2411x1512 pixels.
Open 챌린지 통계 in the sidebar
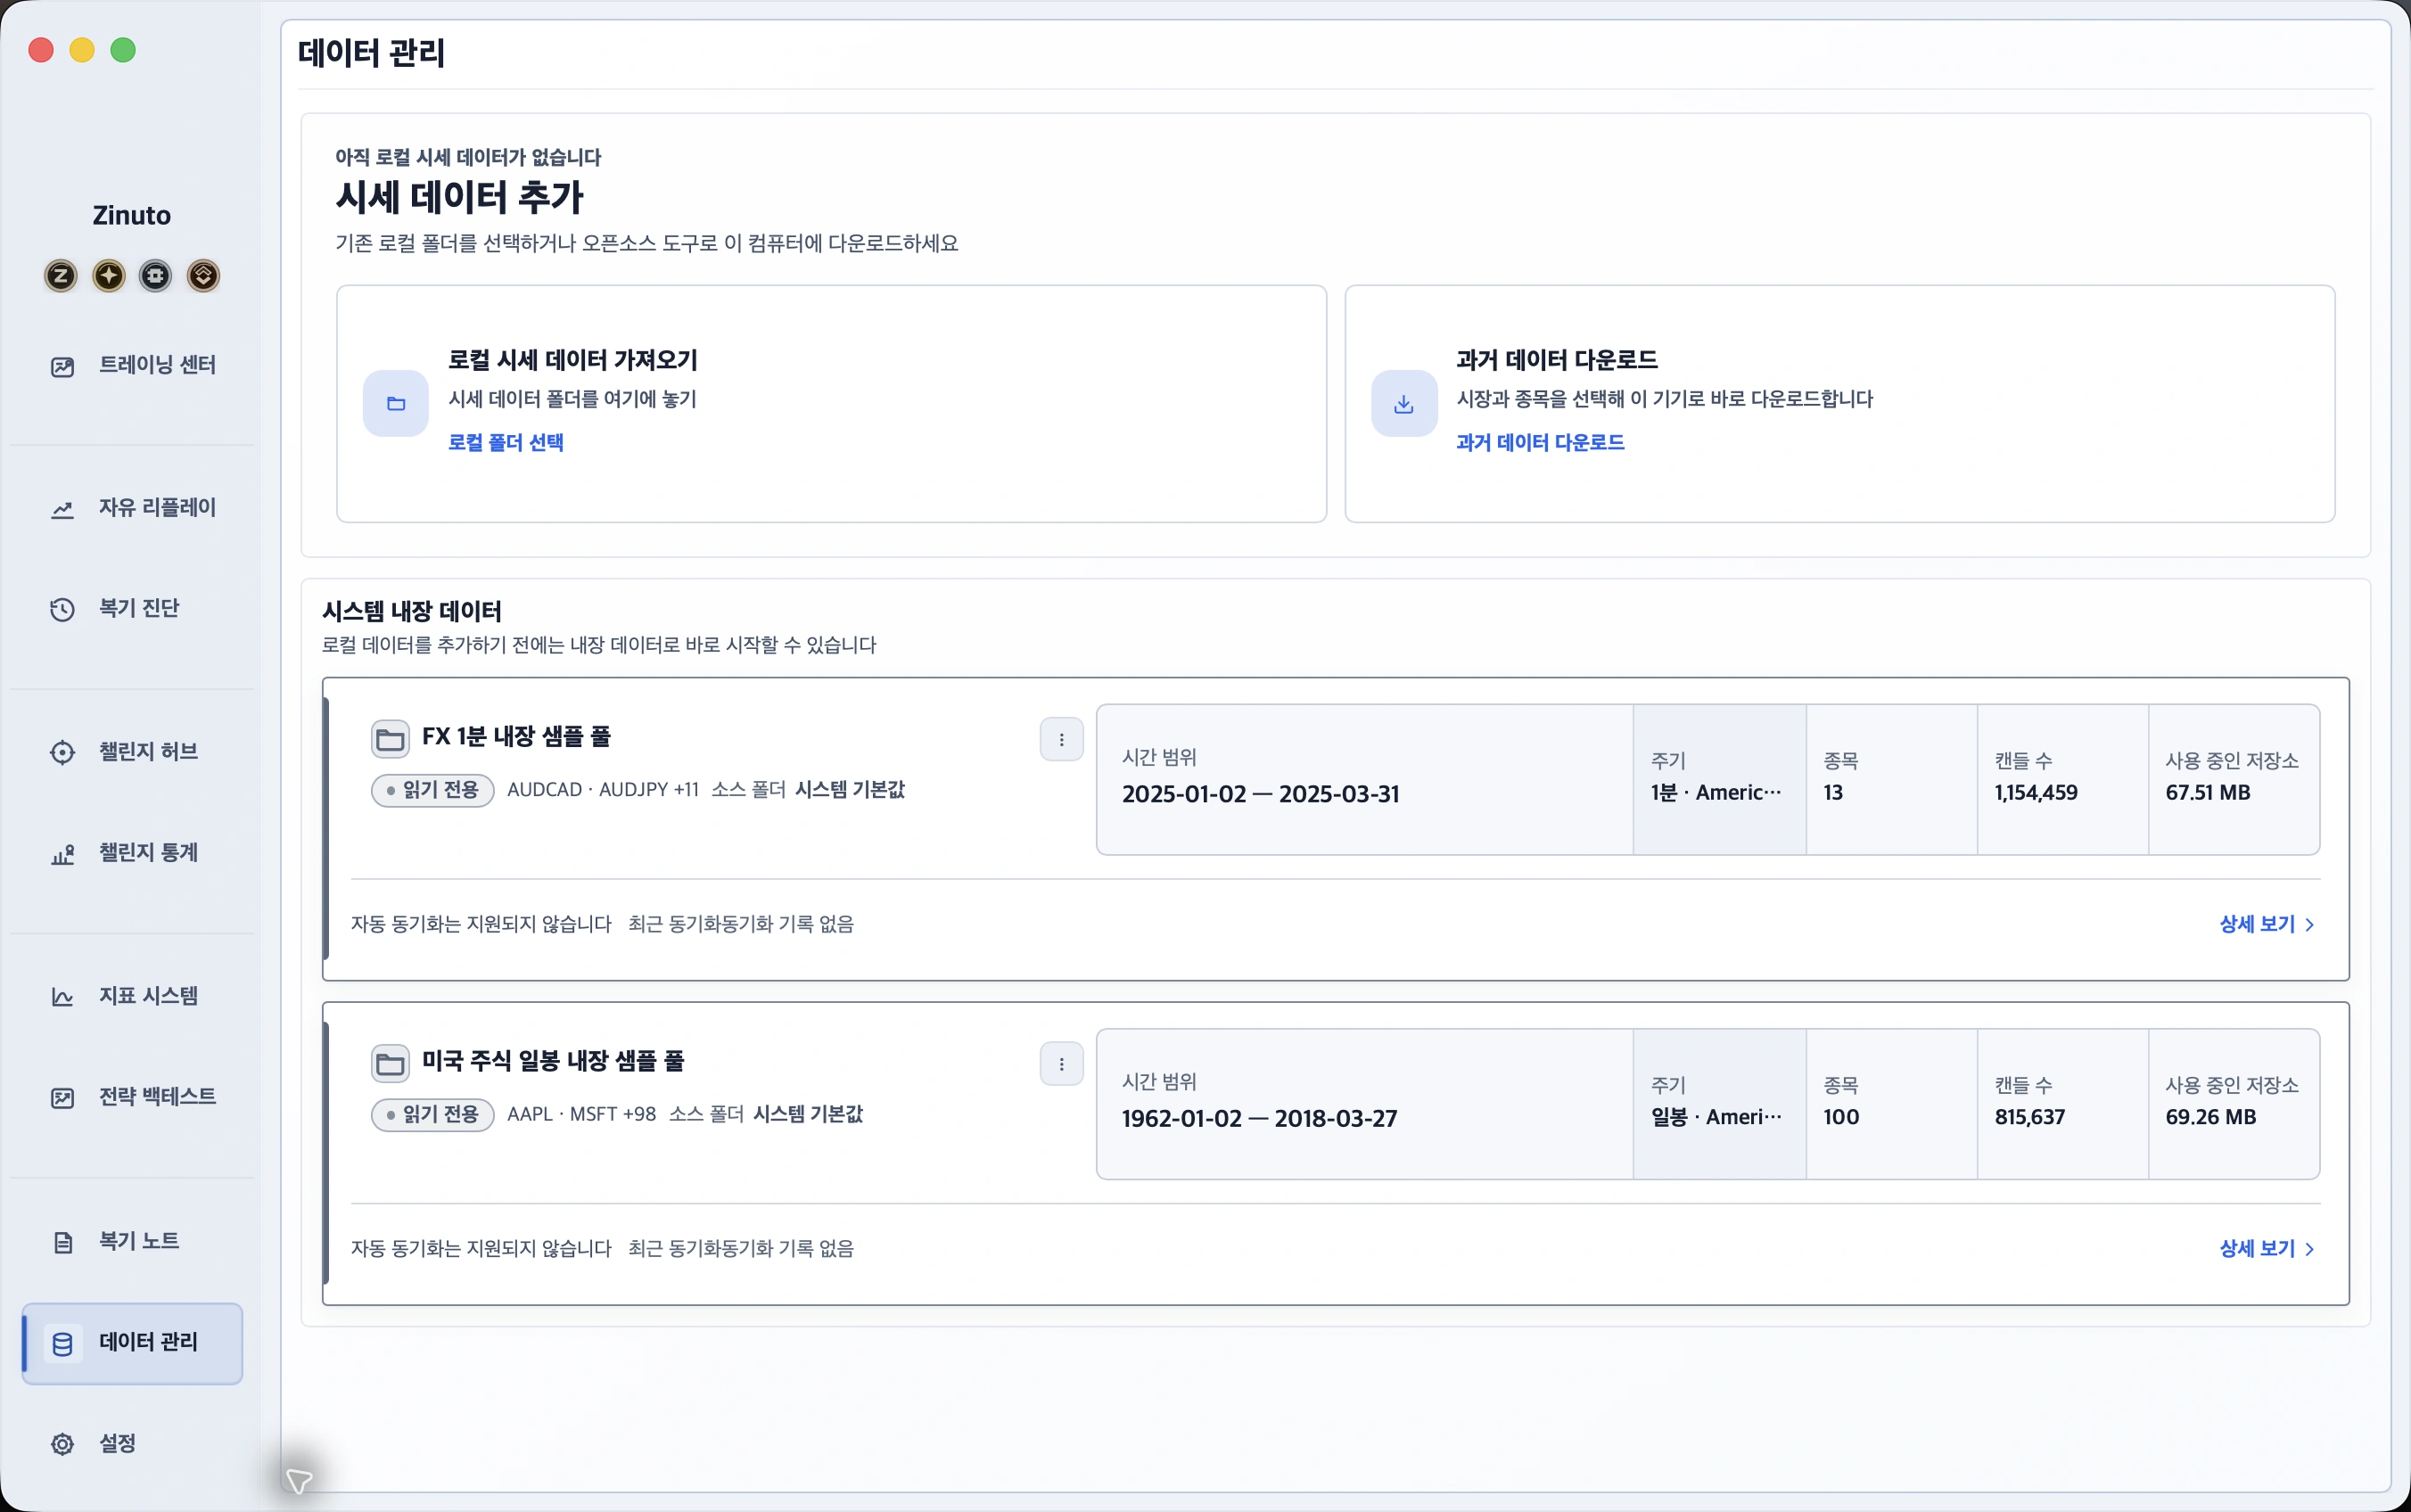(x=132, y=854)
